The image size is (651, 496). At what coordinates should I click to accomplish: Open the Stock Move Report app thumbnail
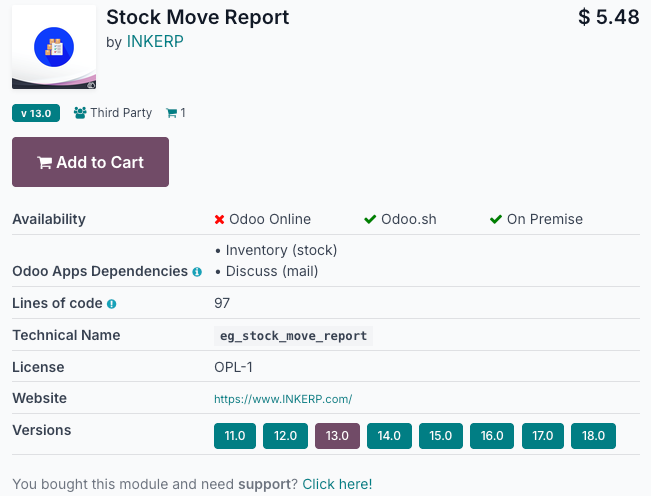coord(54,47)
